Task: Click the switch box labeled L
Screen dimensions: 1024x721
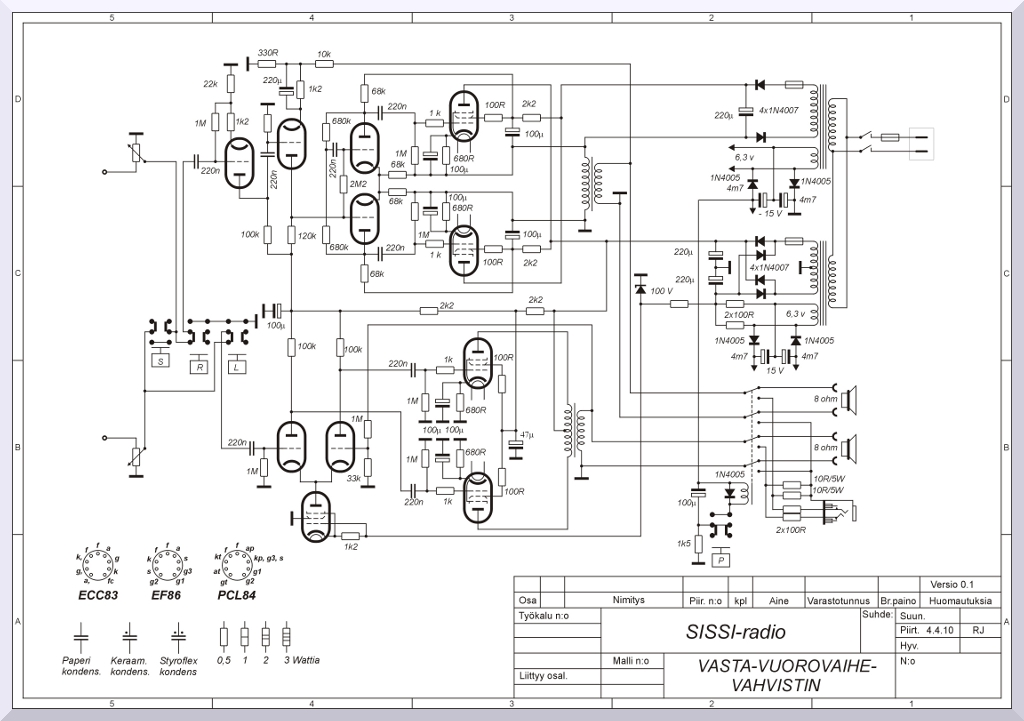Action: [236, 366]
